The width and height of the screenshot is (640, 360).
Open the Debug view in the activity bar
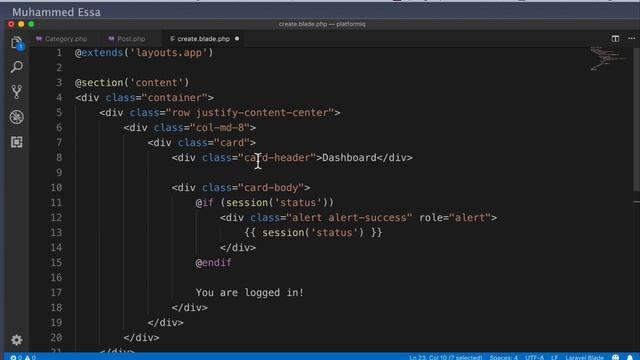[16, 117]
